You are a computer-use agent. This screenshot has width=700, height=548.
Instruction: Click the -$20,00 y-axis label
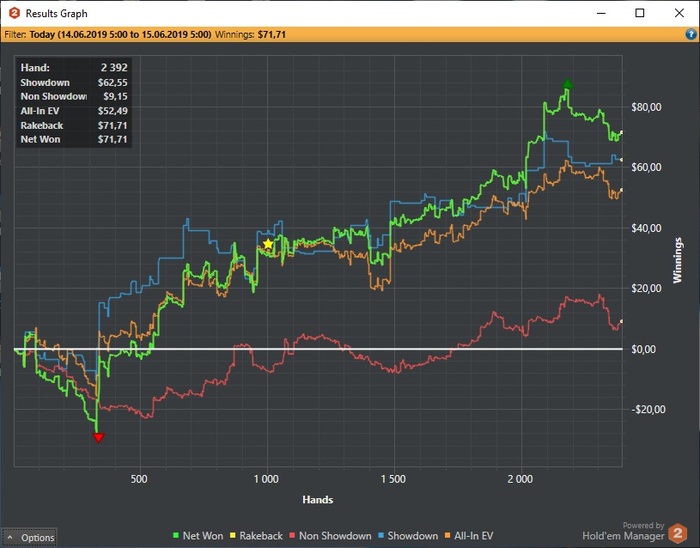[x=648, y=409]
